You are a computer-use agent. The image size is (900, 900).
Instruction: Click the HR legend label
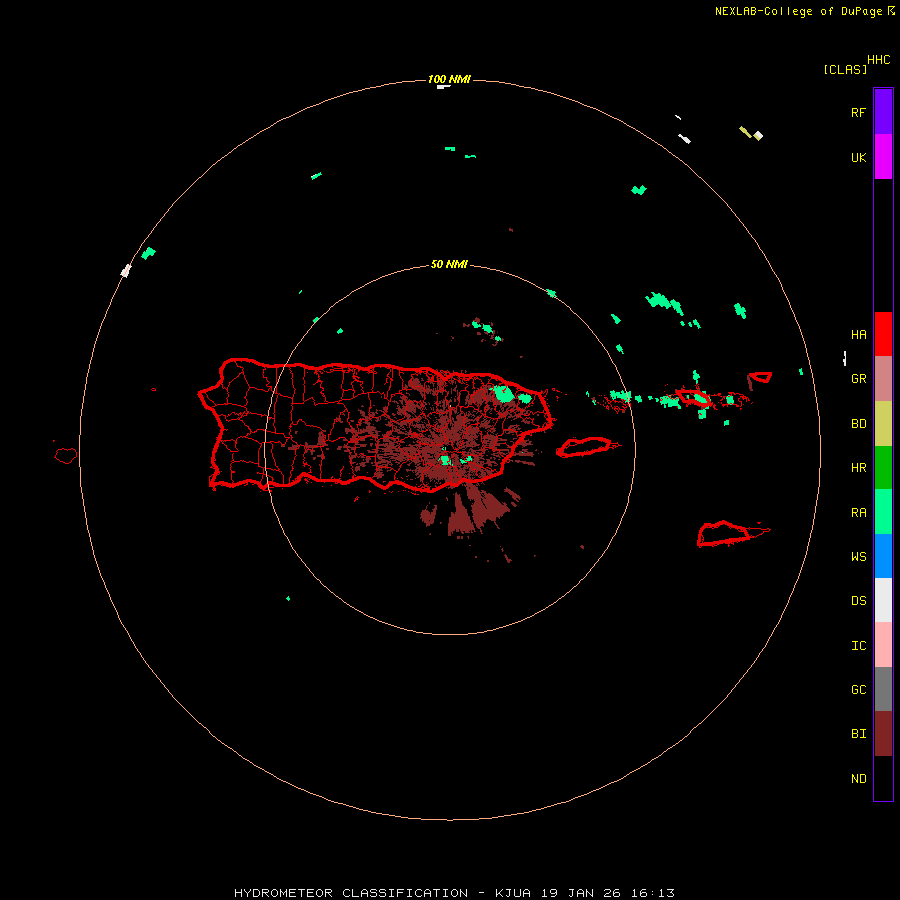[858, 468]
